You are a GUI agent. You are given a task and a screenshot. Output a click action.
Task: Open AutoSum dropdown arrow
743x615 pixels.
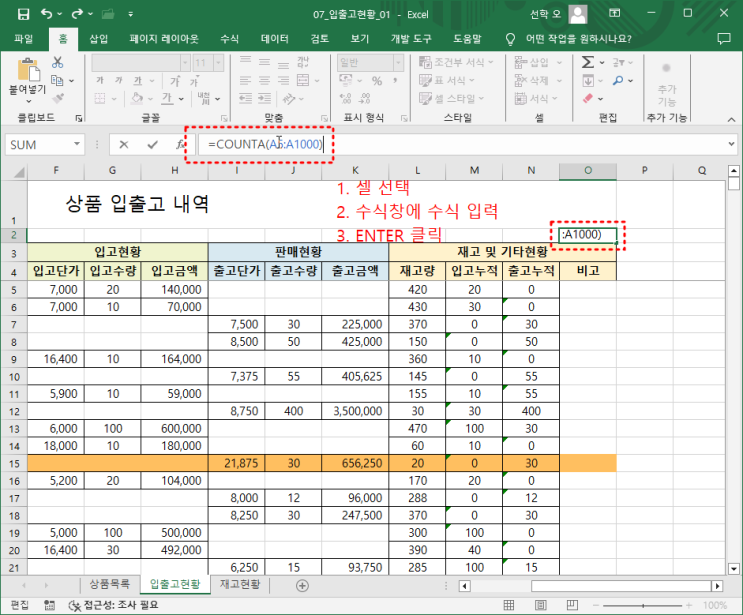point(602,63)
